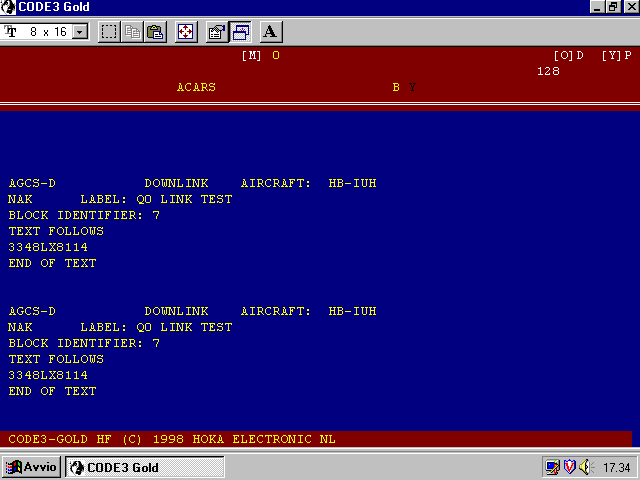Click the ACARS mode label in header
This screenshot has height=480, width=640.
tap(196, 87)
